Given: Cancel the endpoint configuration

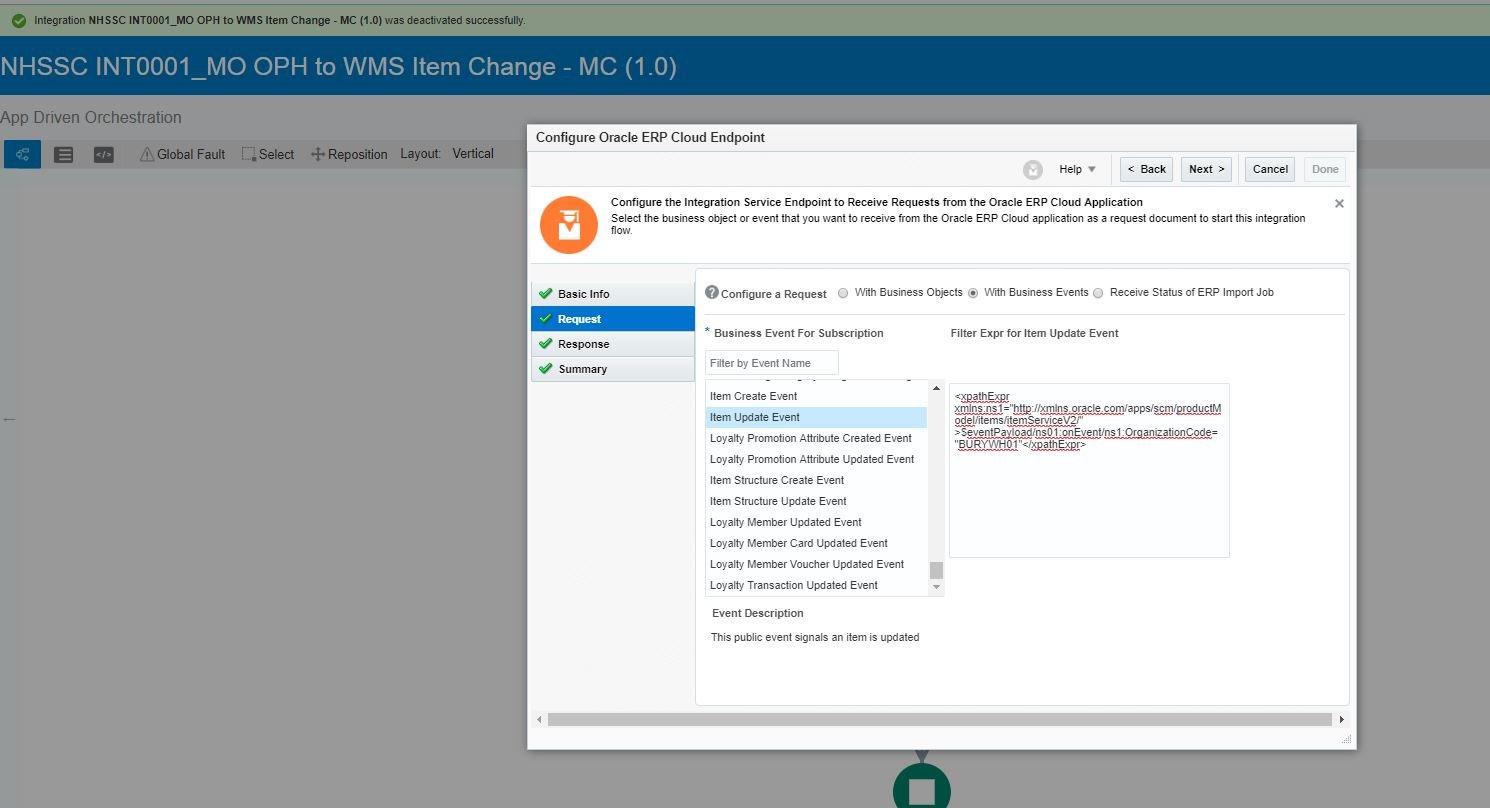Looking at the screenshot, I should coord(1268,169).
